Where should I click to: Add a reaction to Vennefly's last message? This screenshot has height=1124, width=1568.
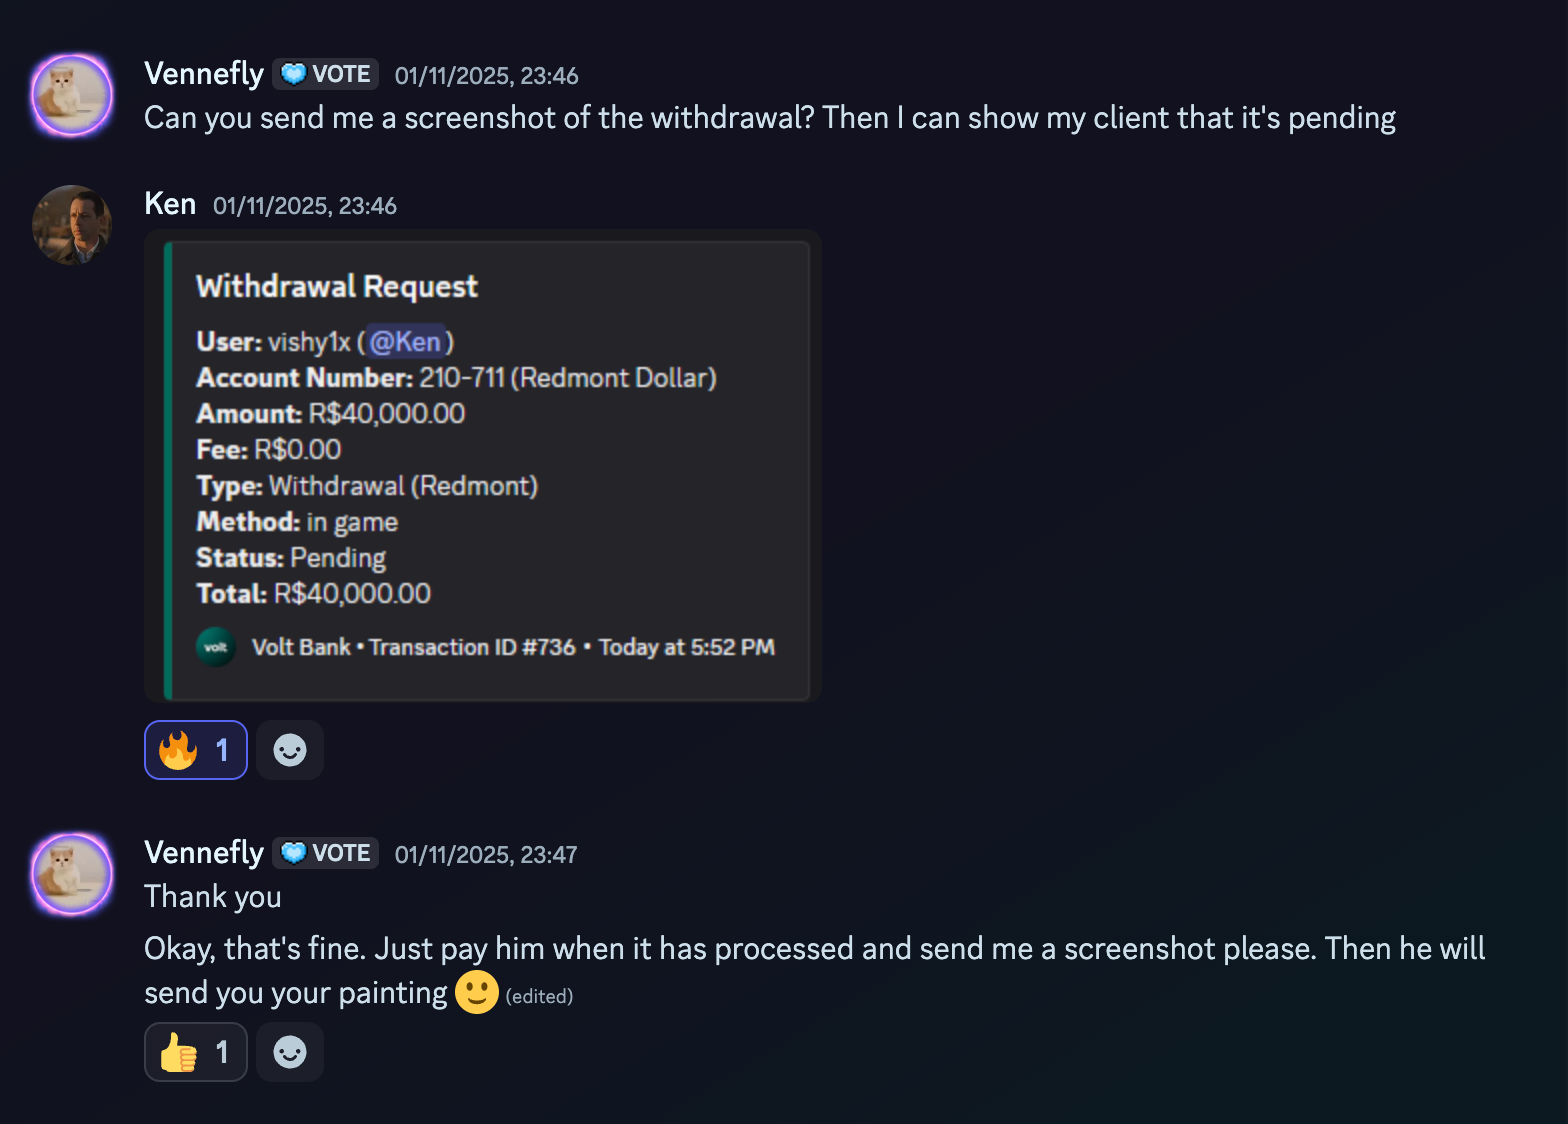(289, 1051)
